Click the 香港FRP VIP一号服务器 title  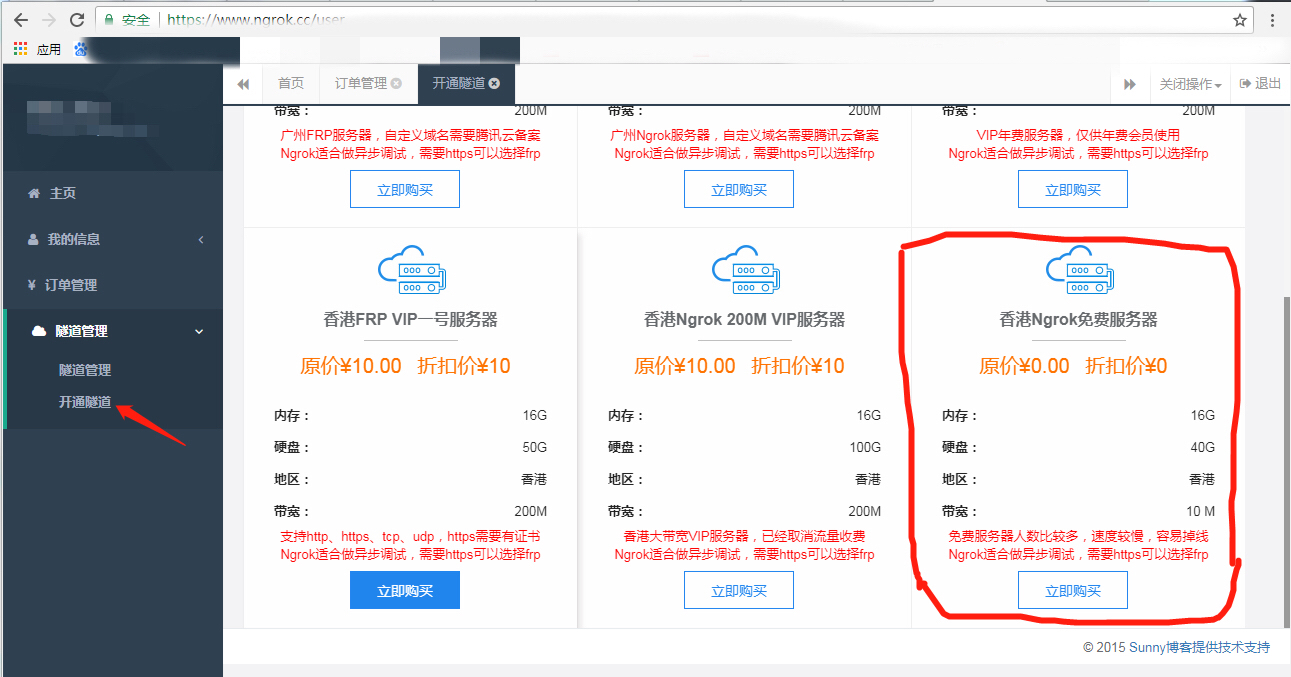coord(410,320)
